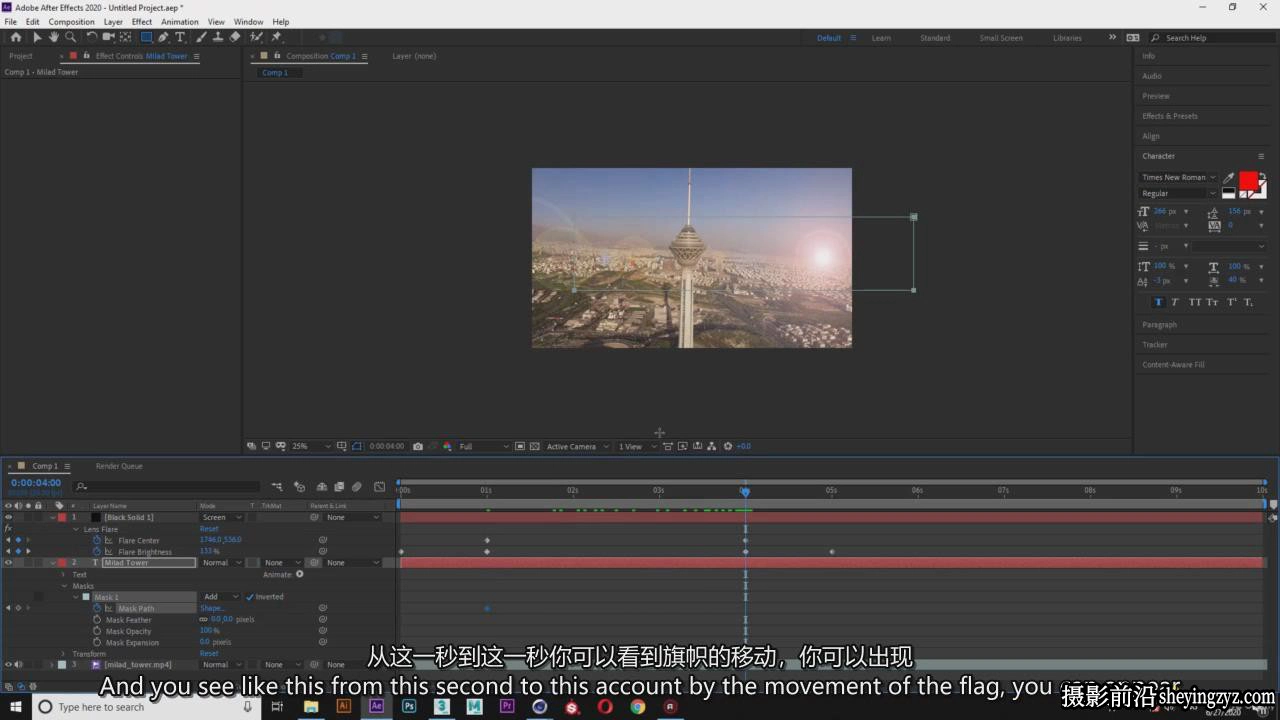Open the Layer menu

pyautogui.click(x=113, y=21)
